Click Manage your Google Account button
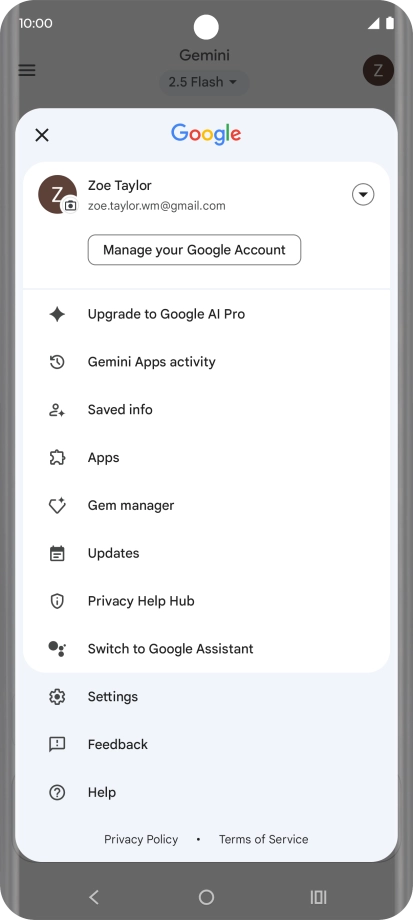The image size is (413, 920). pyautogui.click(x=194, y=250)
